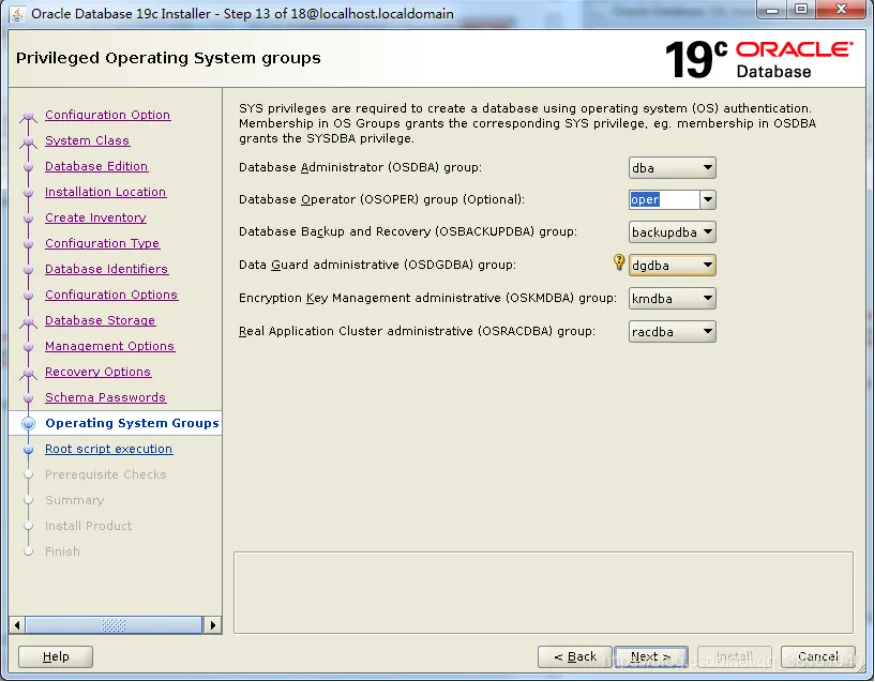Go to System Class step
The image size is (875, 682).
[87, 141]
